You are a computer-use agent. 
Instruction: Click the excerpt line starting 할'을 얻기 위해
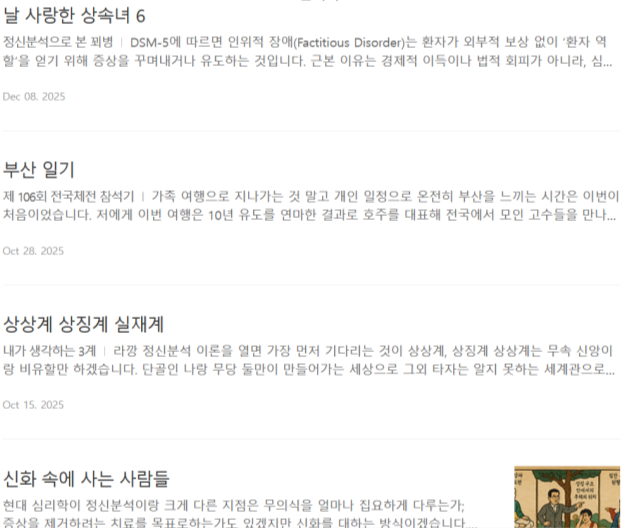[307, 61]
